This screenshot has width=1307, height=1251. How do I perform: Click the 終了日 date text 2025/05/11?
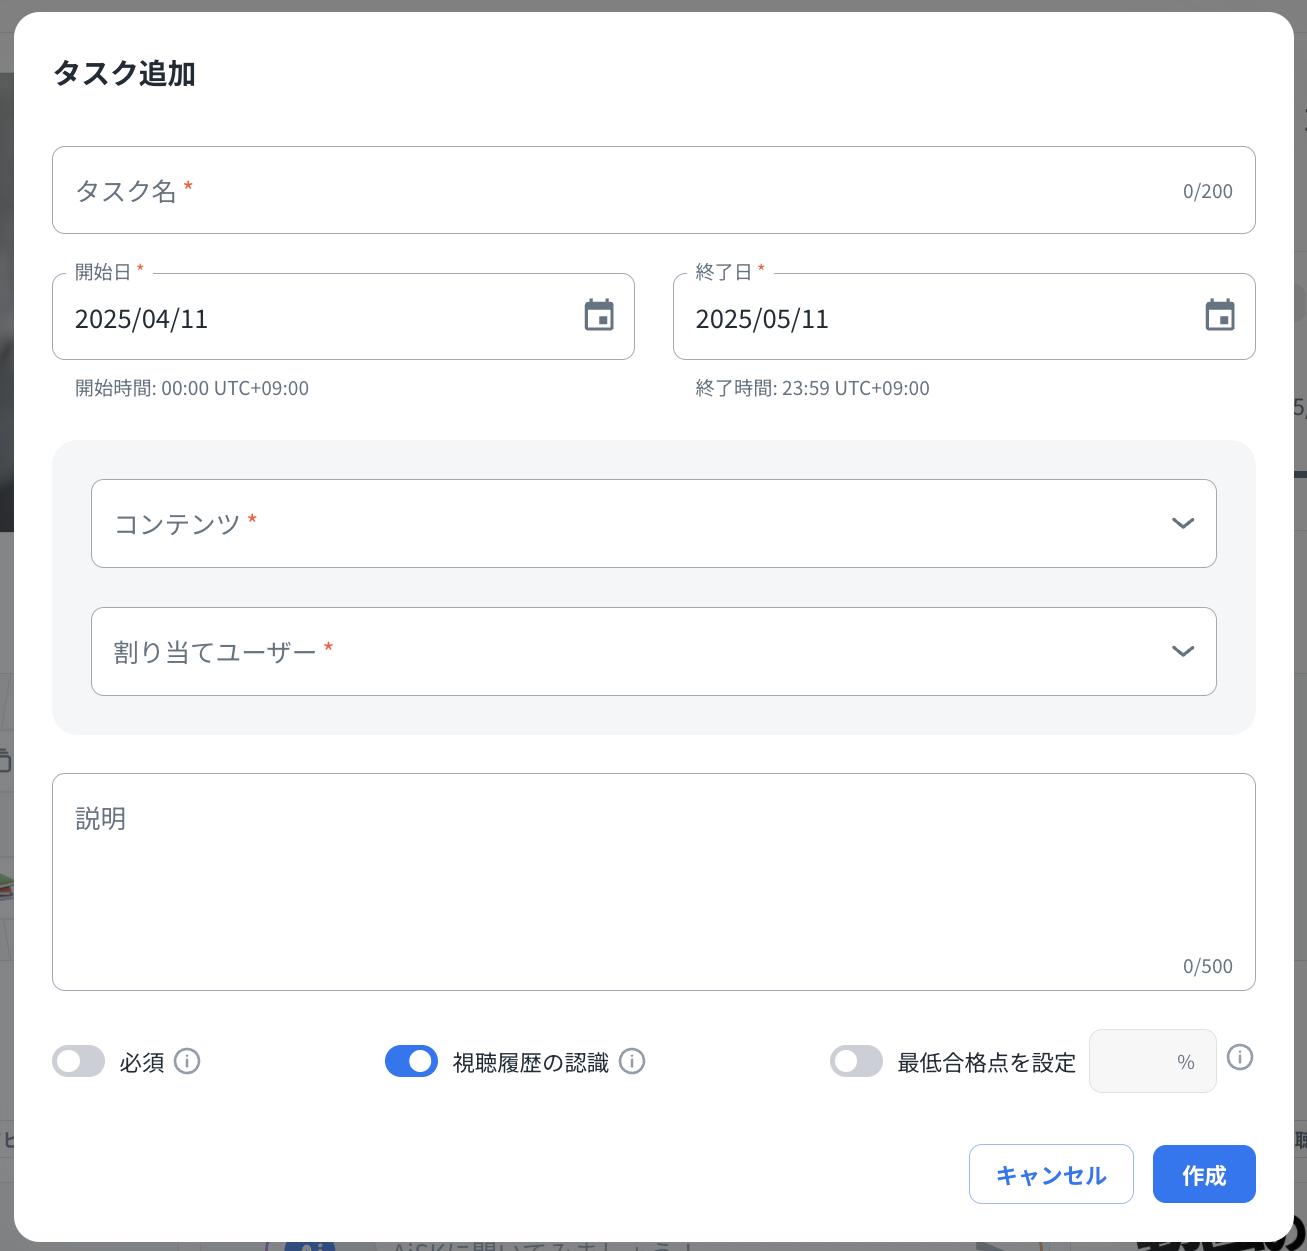click(762, 319)
